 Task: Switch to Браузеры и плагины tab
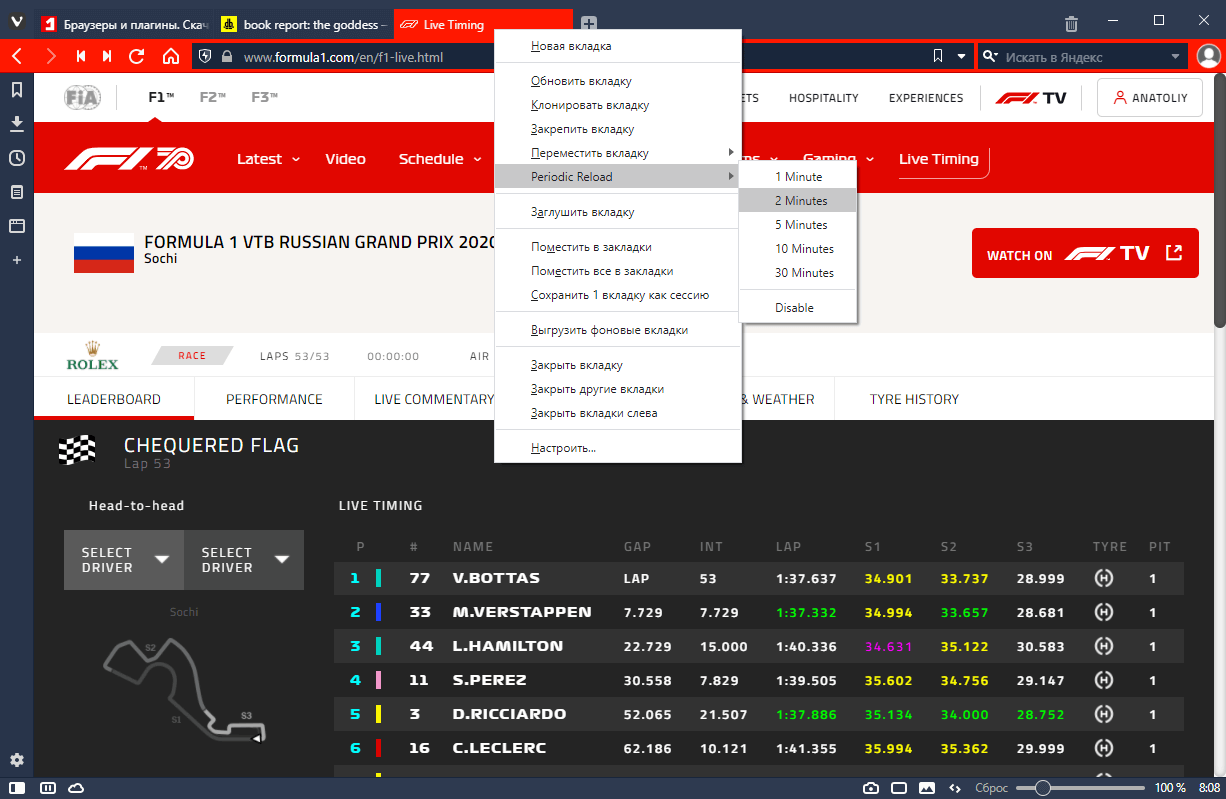coord(124,24)
